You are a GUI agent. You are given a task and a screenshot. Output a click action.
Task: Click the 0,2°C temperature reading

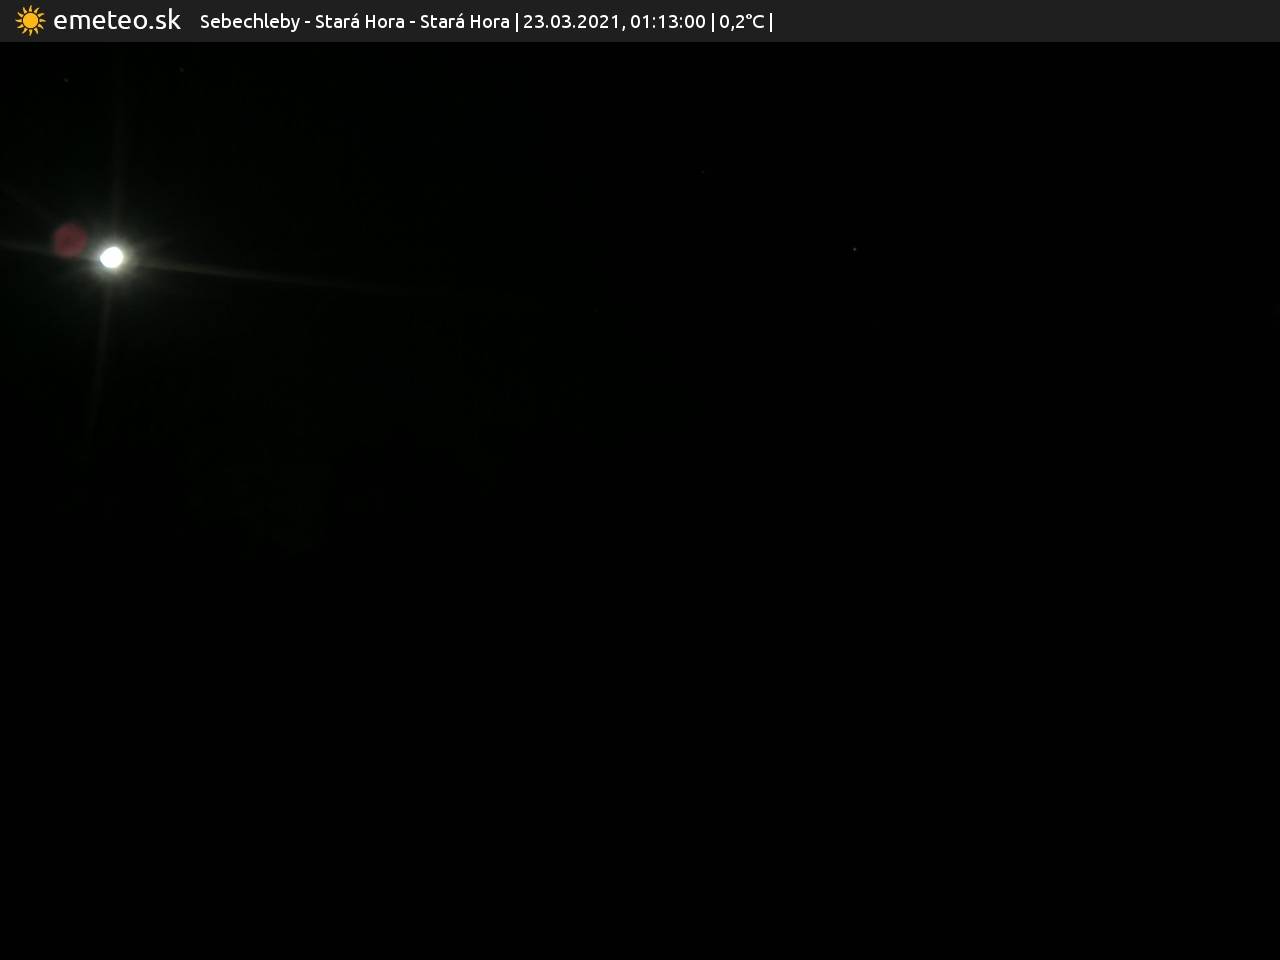pos(741,22)
